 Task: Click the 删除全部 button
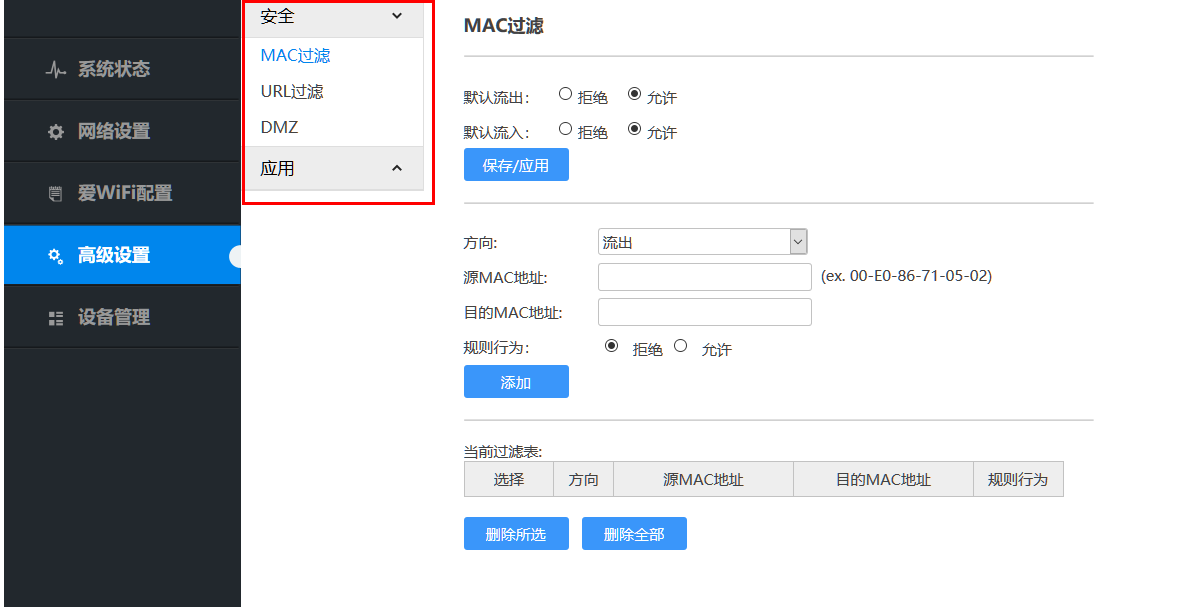tap(634, 534)
